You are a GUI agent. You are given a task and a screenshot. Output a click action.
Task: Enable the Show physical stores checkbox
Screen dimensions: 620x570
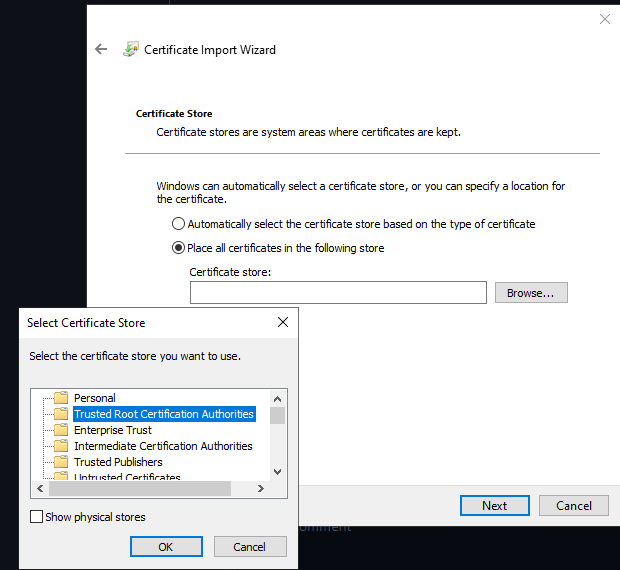37,517
